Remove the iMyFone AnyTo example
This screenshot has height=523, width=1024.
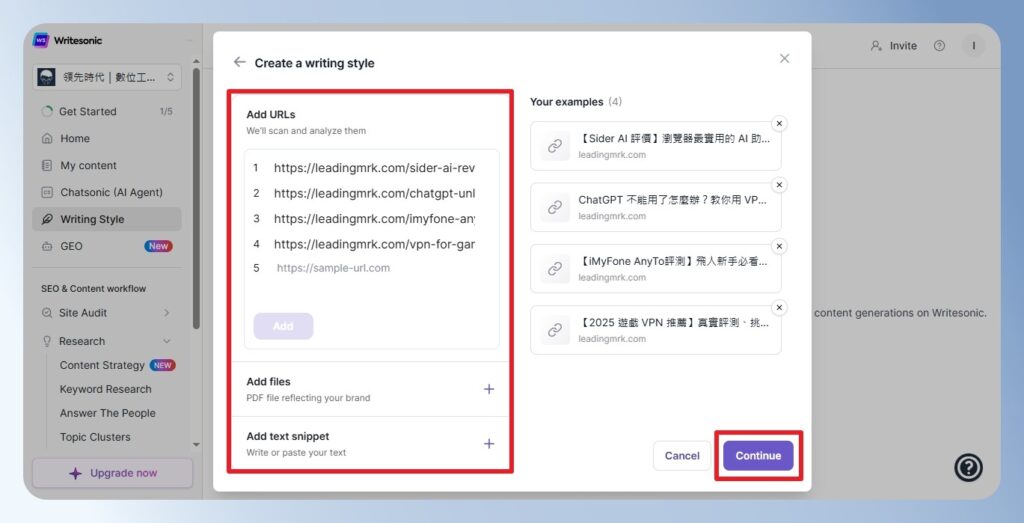[x=778, y=246]
